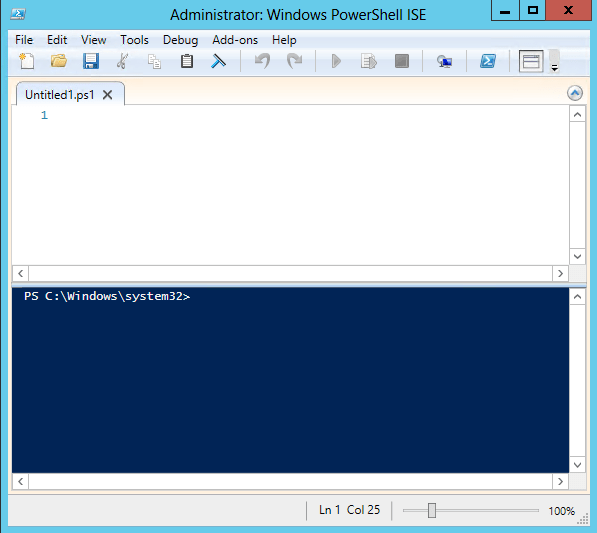
Task: Open the Debug menu
Action: (x=180, y=40)
